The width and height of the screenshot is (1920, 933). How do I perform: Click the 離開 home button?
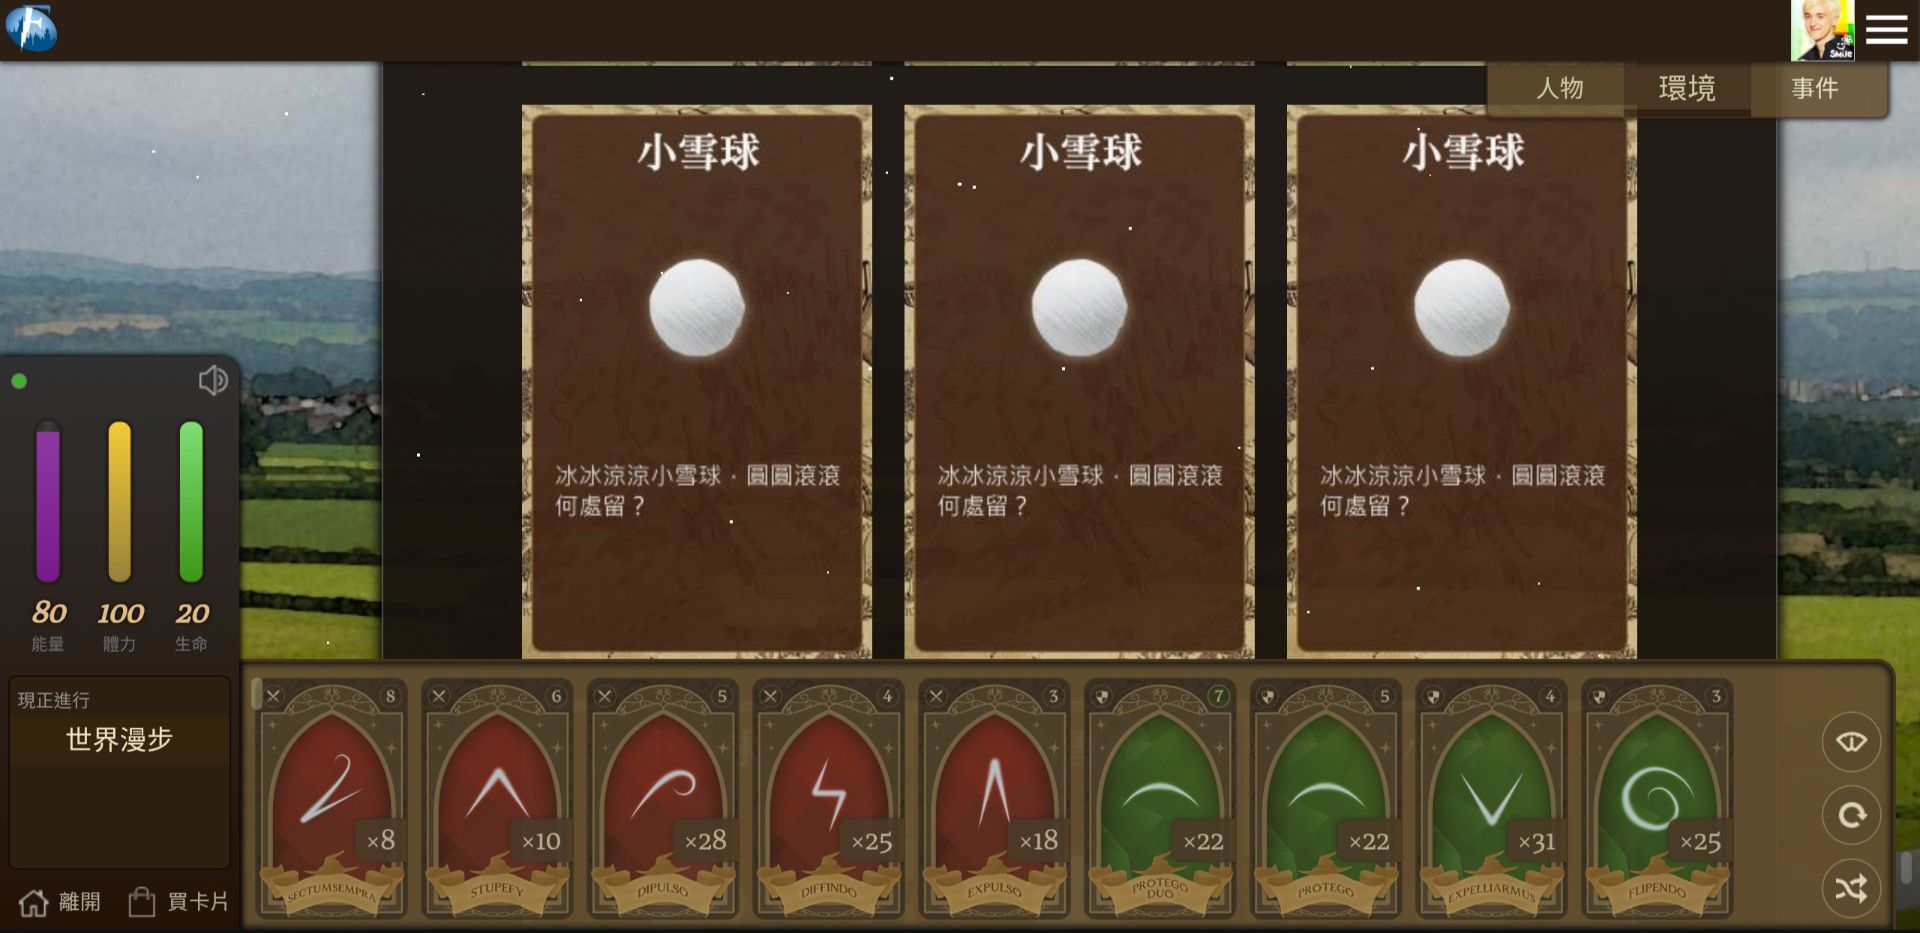pyautogui.click(x=60, y=902)
